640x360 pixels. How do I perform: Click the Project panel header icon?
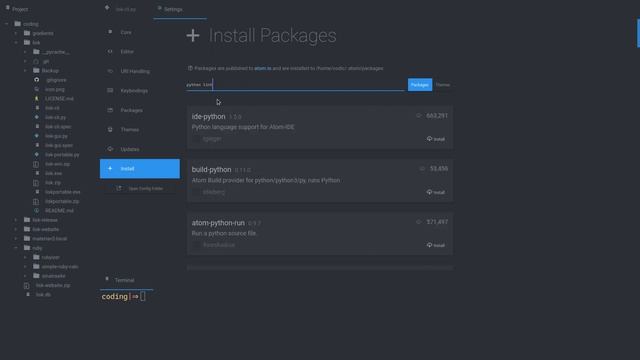tap(7, 8)
